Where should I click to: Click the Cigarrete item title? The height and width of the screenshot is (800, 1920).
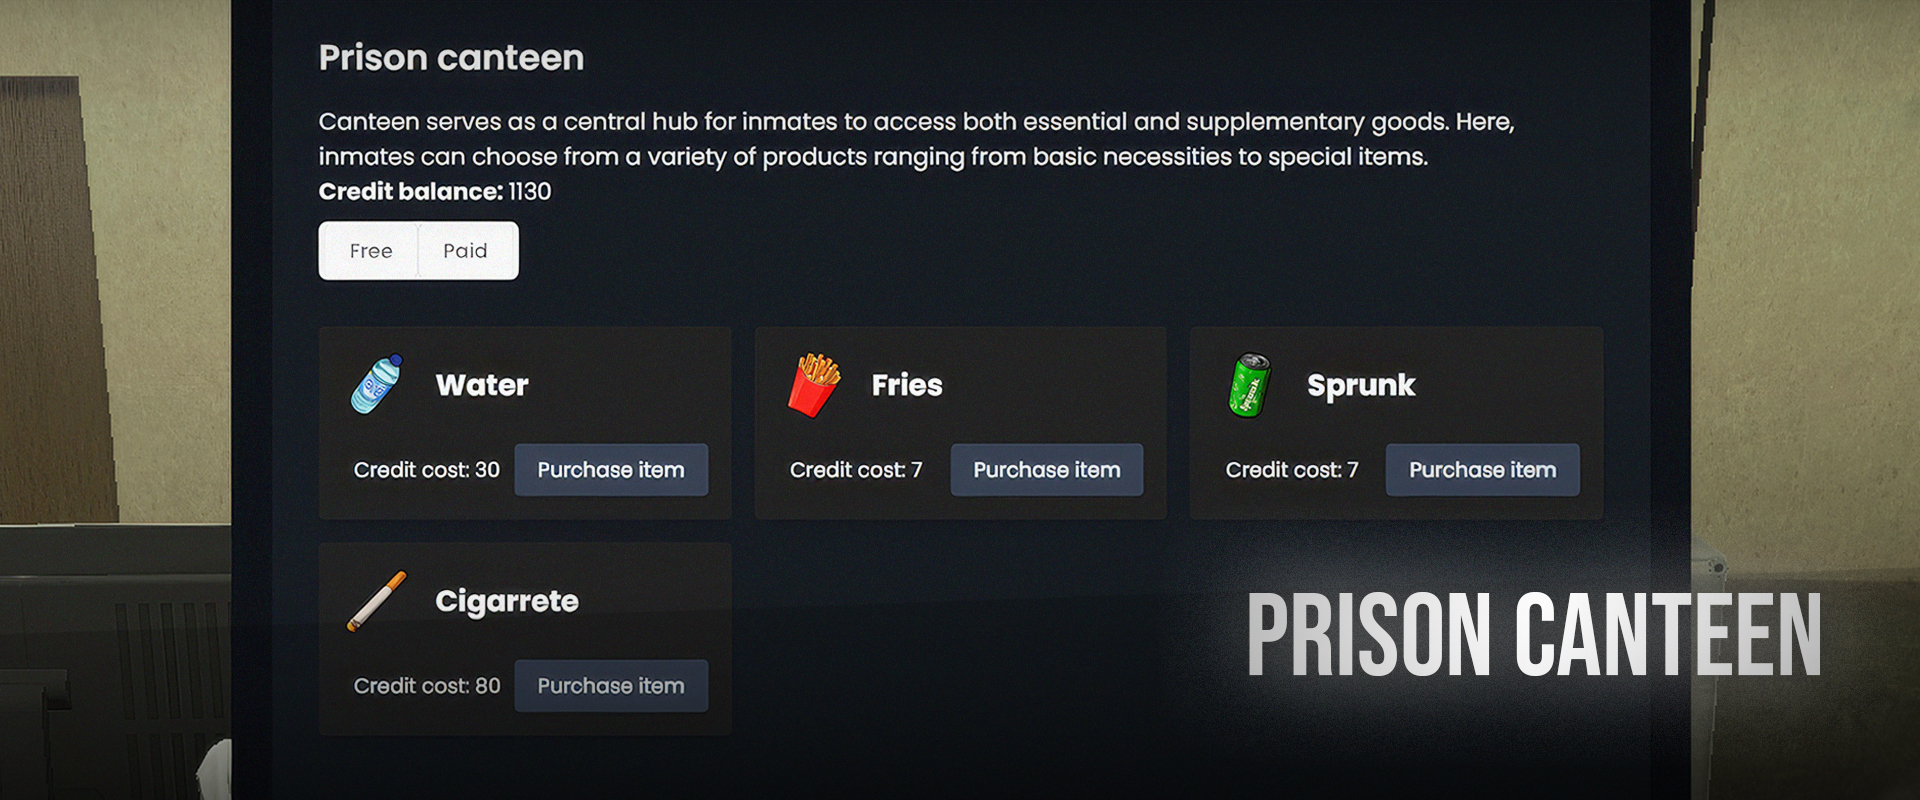pyautogui.click(x=507, y=601)
